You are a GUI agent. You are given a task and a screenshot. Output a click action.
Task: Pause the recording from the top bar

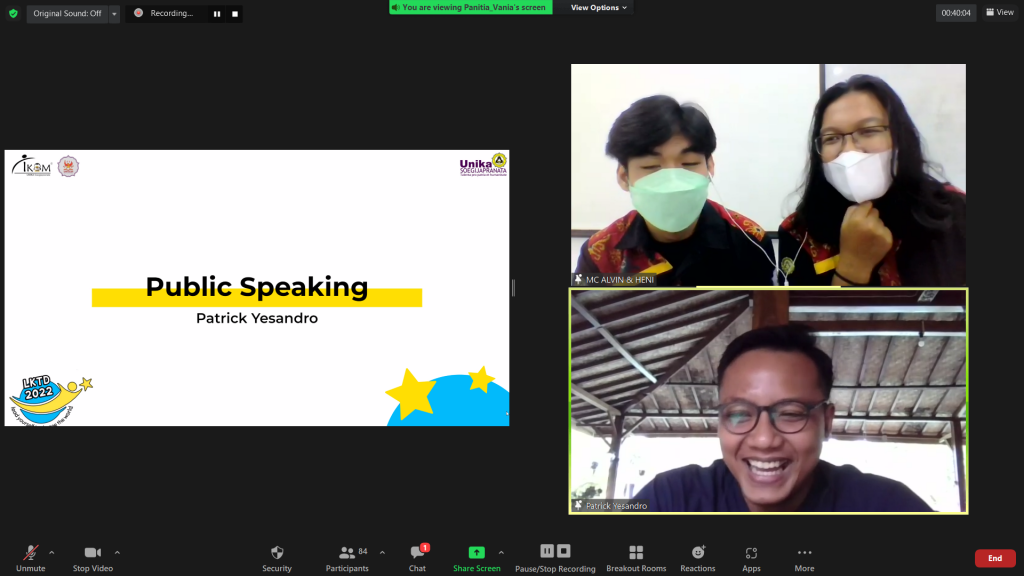pyautogui.click(x=217, y=14)
